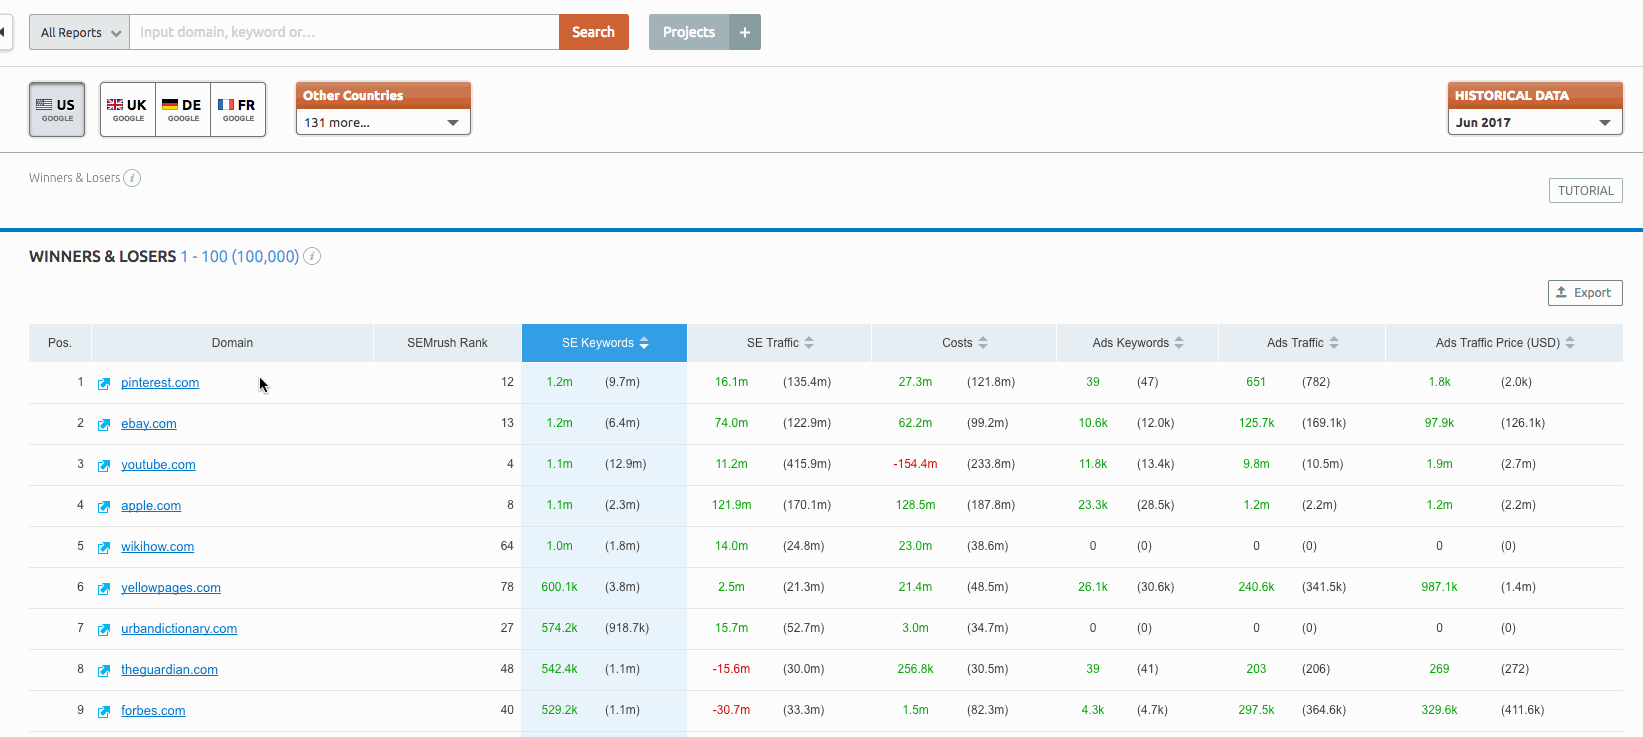The width and height of the screenshot is (1643, 737).
Task: Open wikihow.com domain link
Action: pyautogui.click(x=158, y=547)
